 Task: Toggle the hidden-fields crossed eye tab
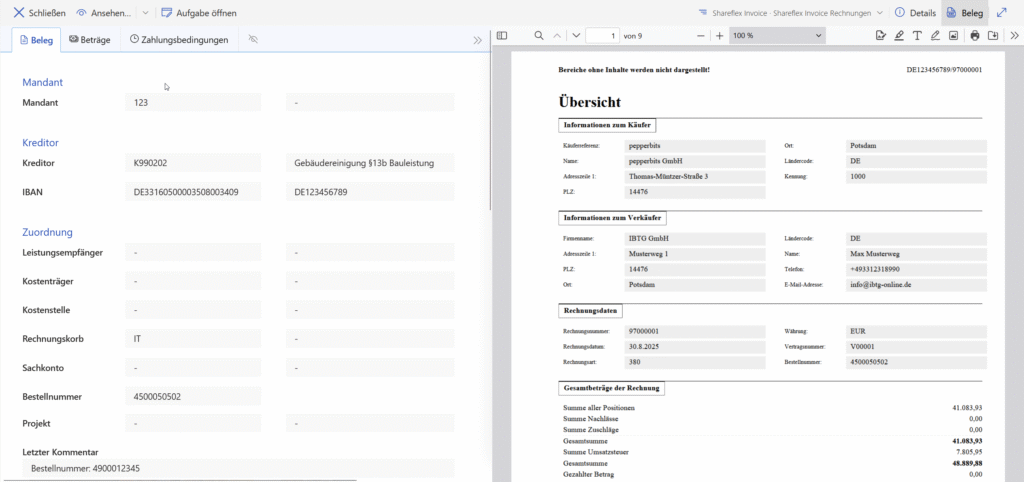click(253, 40)
